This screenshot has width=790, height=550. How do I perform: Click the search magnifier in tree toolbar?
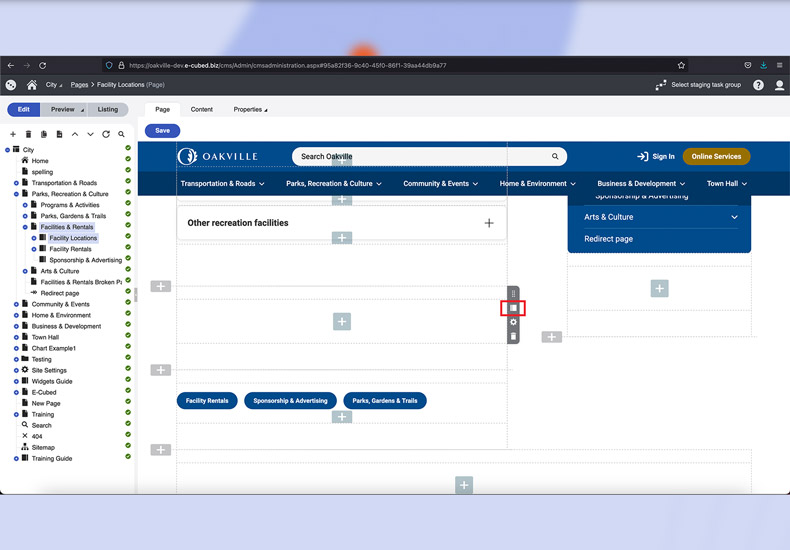point(122,134)
